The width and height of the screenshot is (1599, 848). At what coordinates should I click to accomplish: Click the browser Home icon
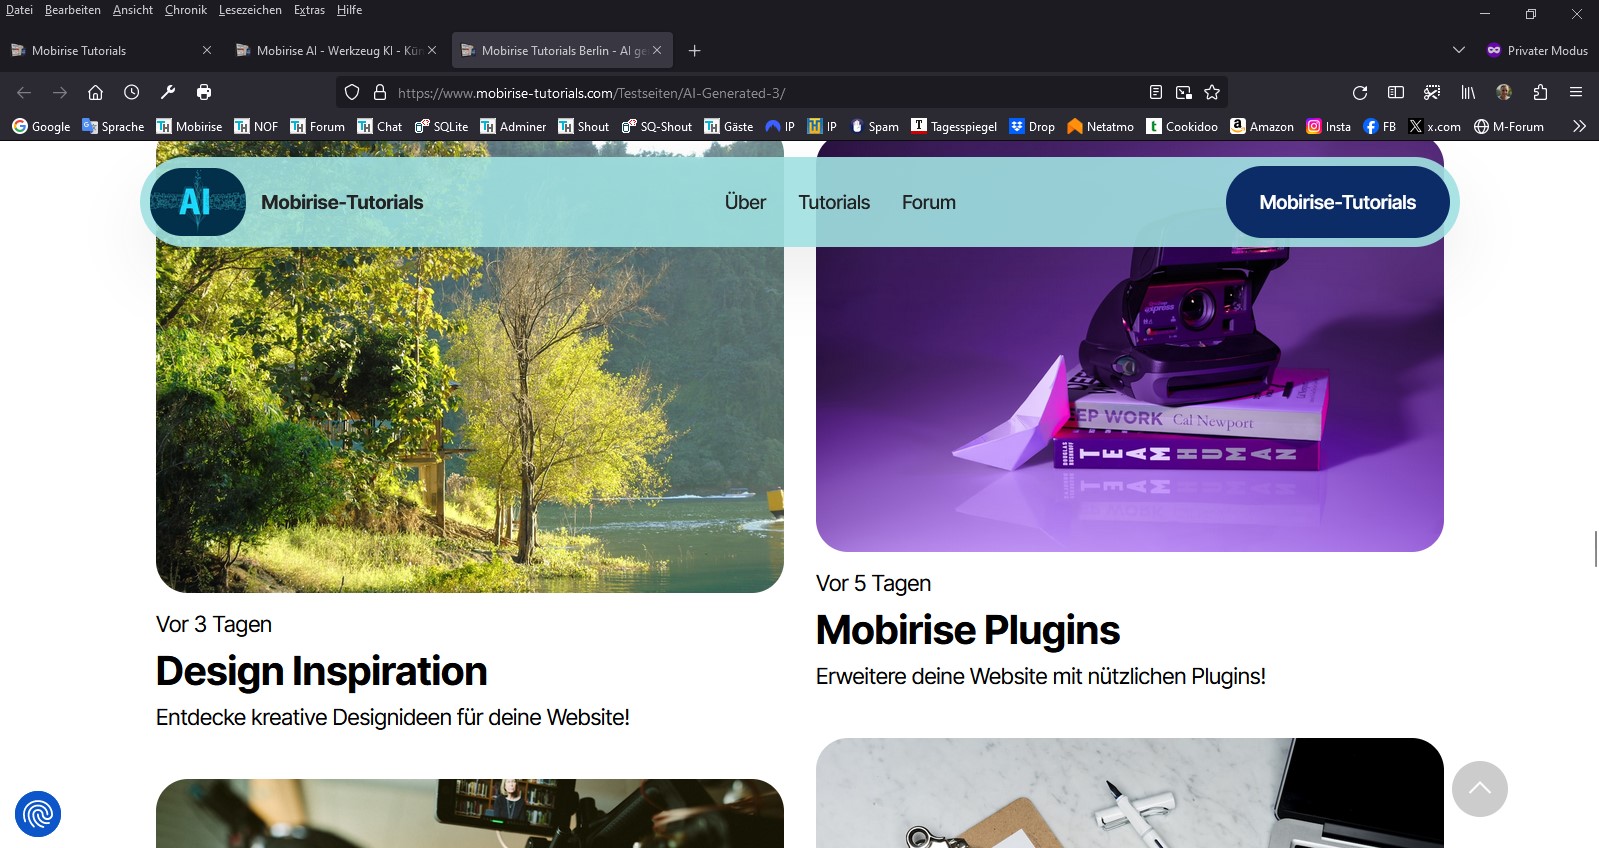tap(96, 92)
